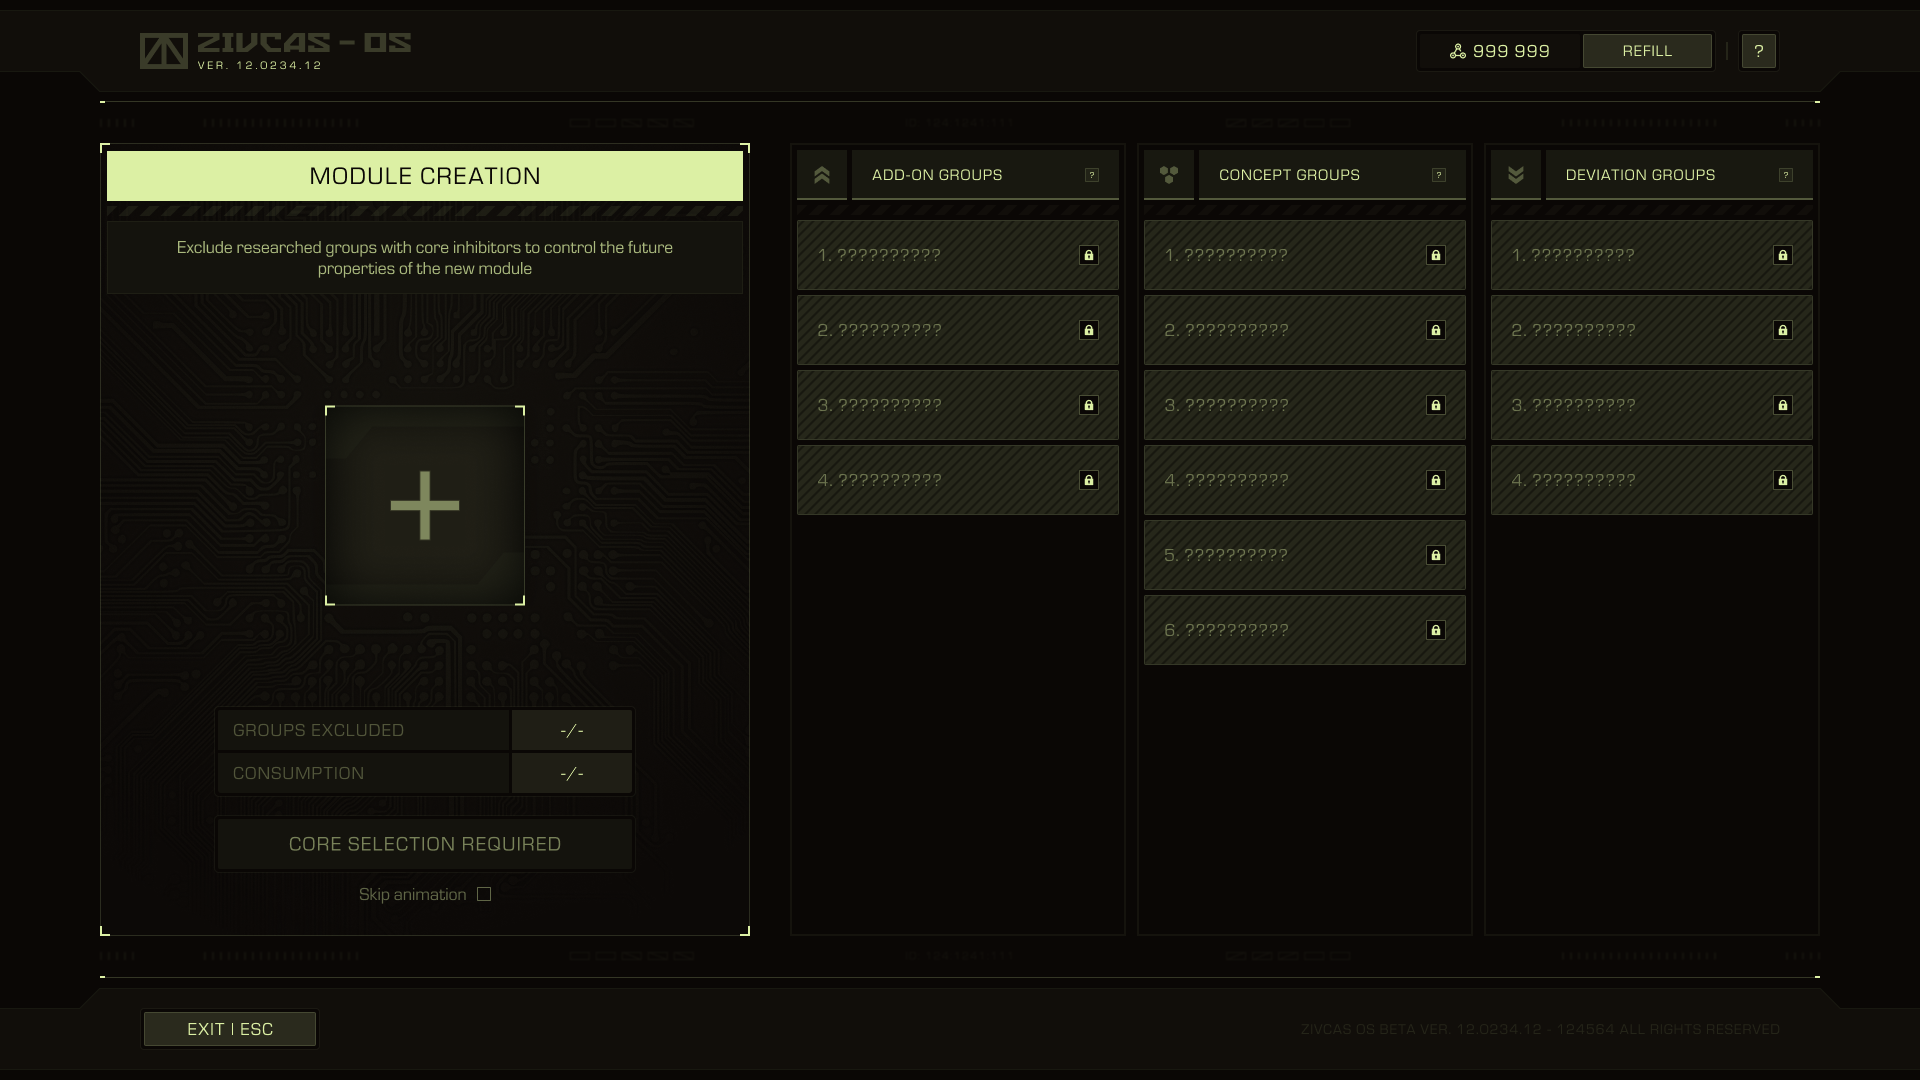Click help icon next to Concept Groups
This screenshot has height=1080, width=1920.
coord(1439,175)
